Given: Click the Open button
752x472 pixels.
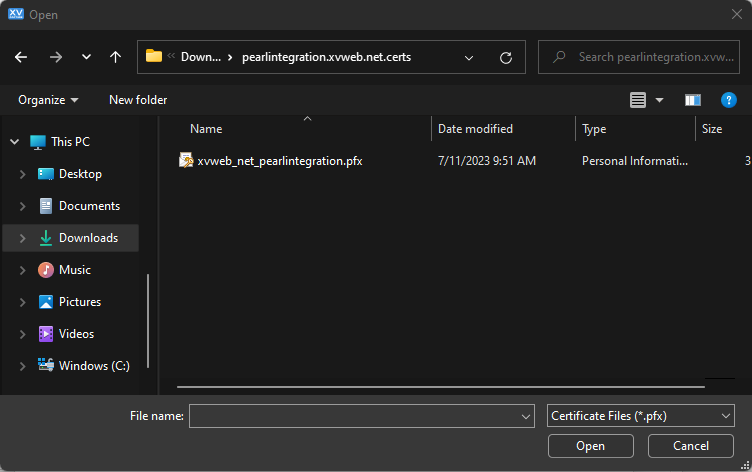Looking at the screenshot, I should coord(590,446).
